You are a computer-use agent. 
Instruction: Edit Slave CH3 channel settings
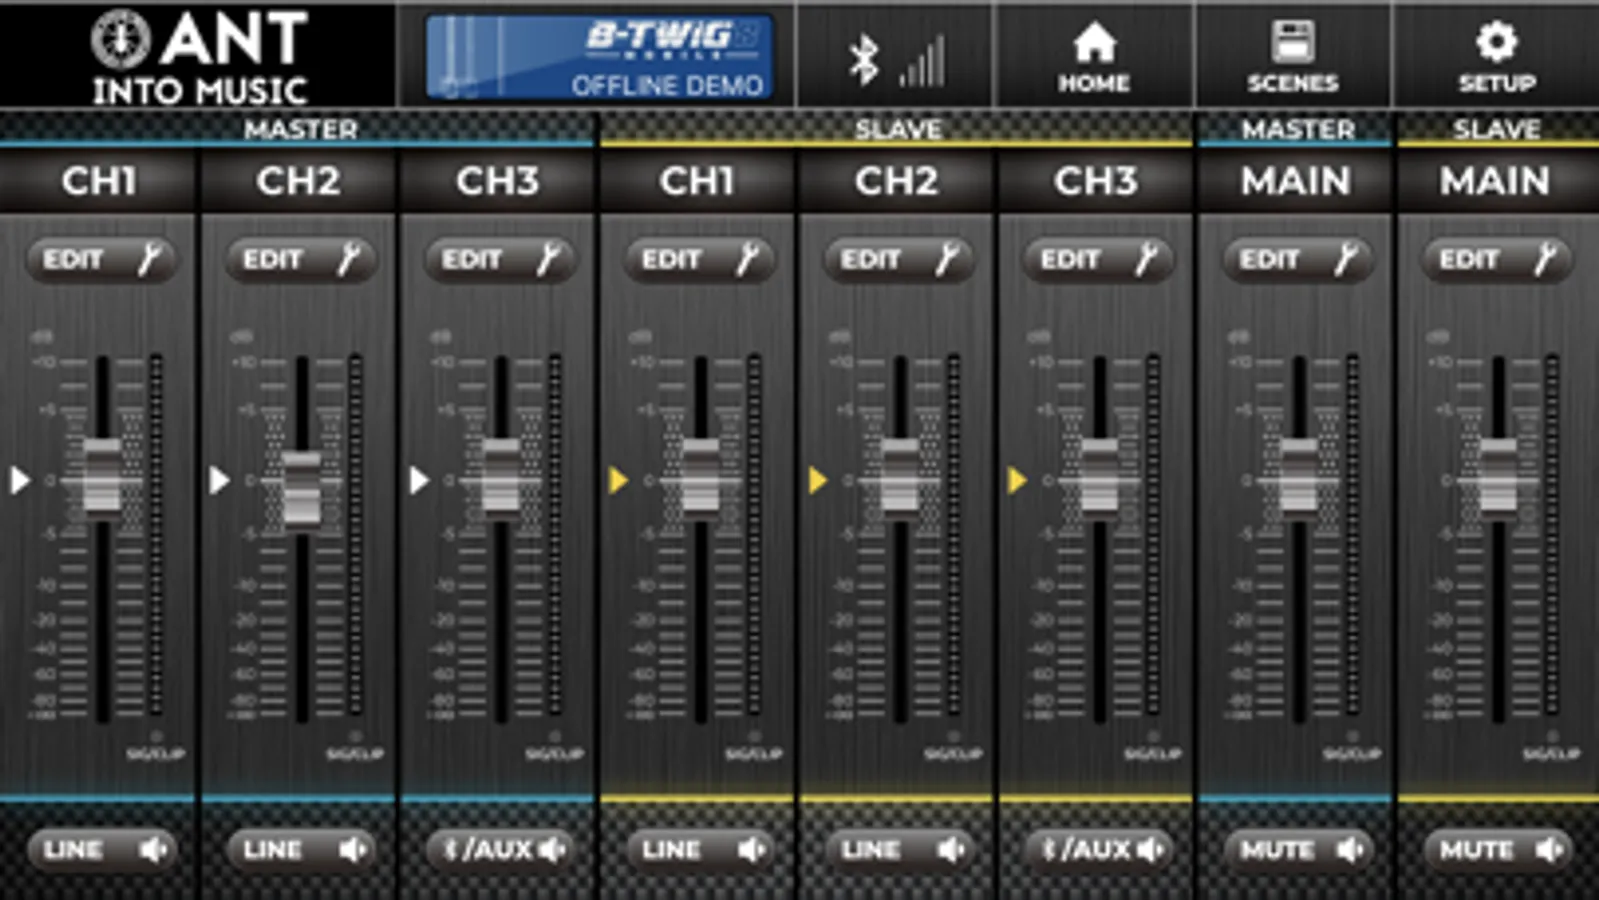tap(1098, 260)
